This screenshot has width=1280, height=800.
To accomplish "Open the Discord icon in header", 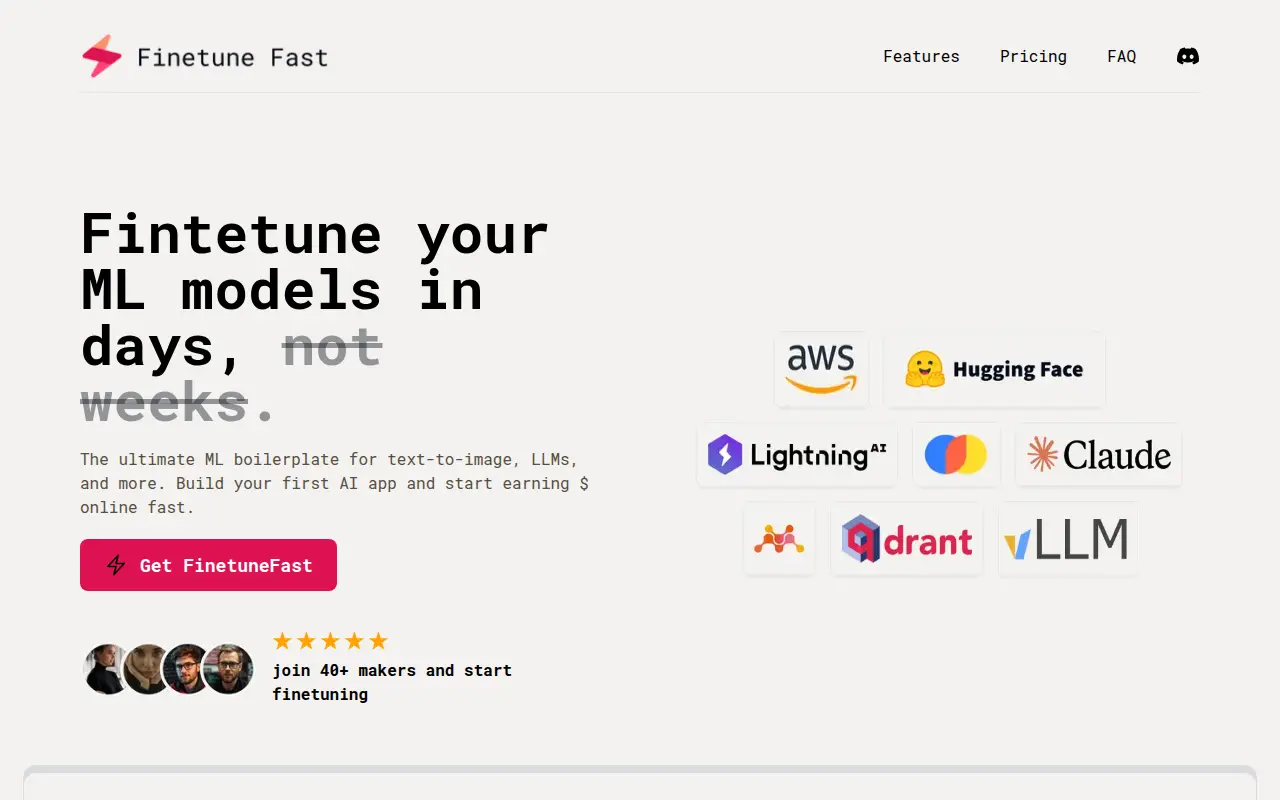I will [1188, 56].
